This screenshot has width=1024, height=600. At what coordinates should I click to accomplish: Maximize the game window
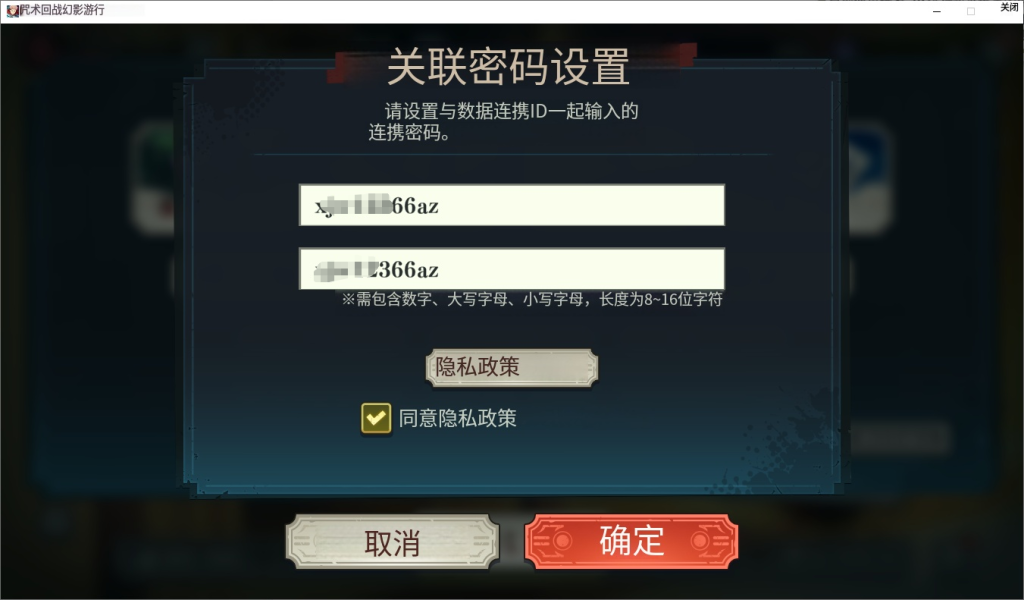coord(971,11)
